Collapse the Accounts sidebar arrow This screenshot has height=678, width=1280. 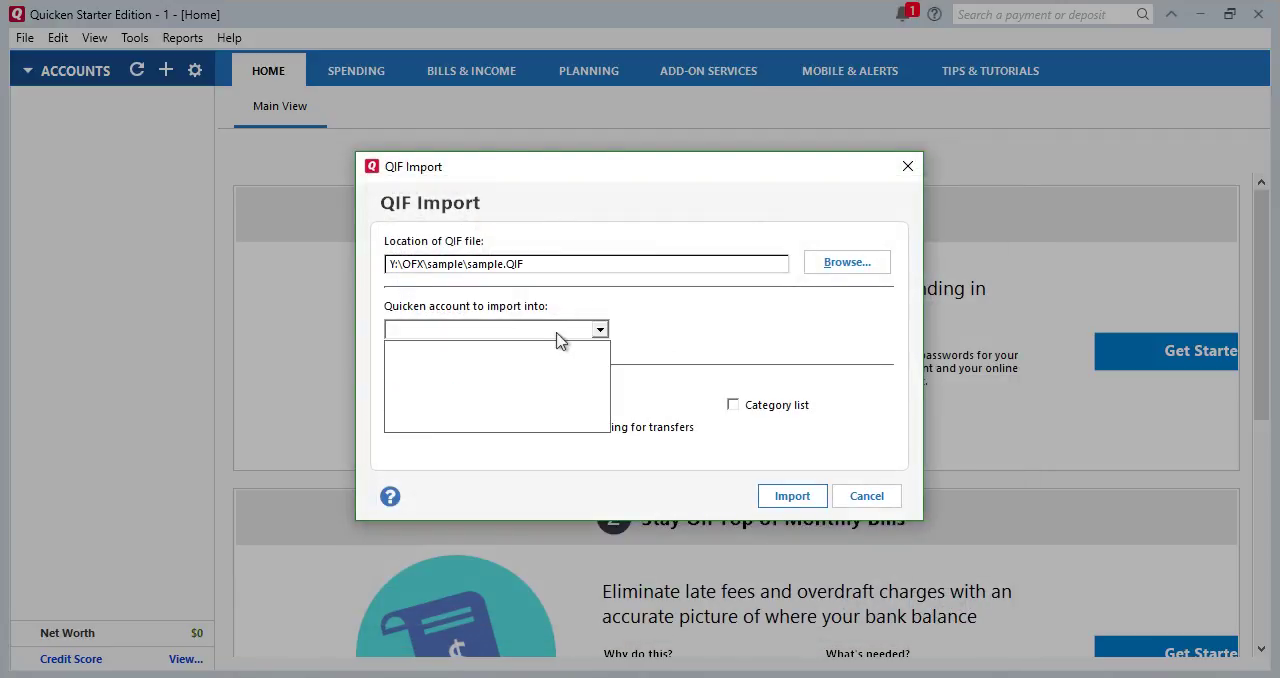point(28,71)
